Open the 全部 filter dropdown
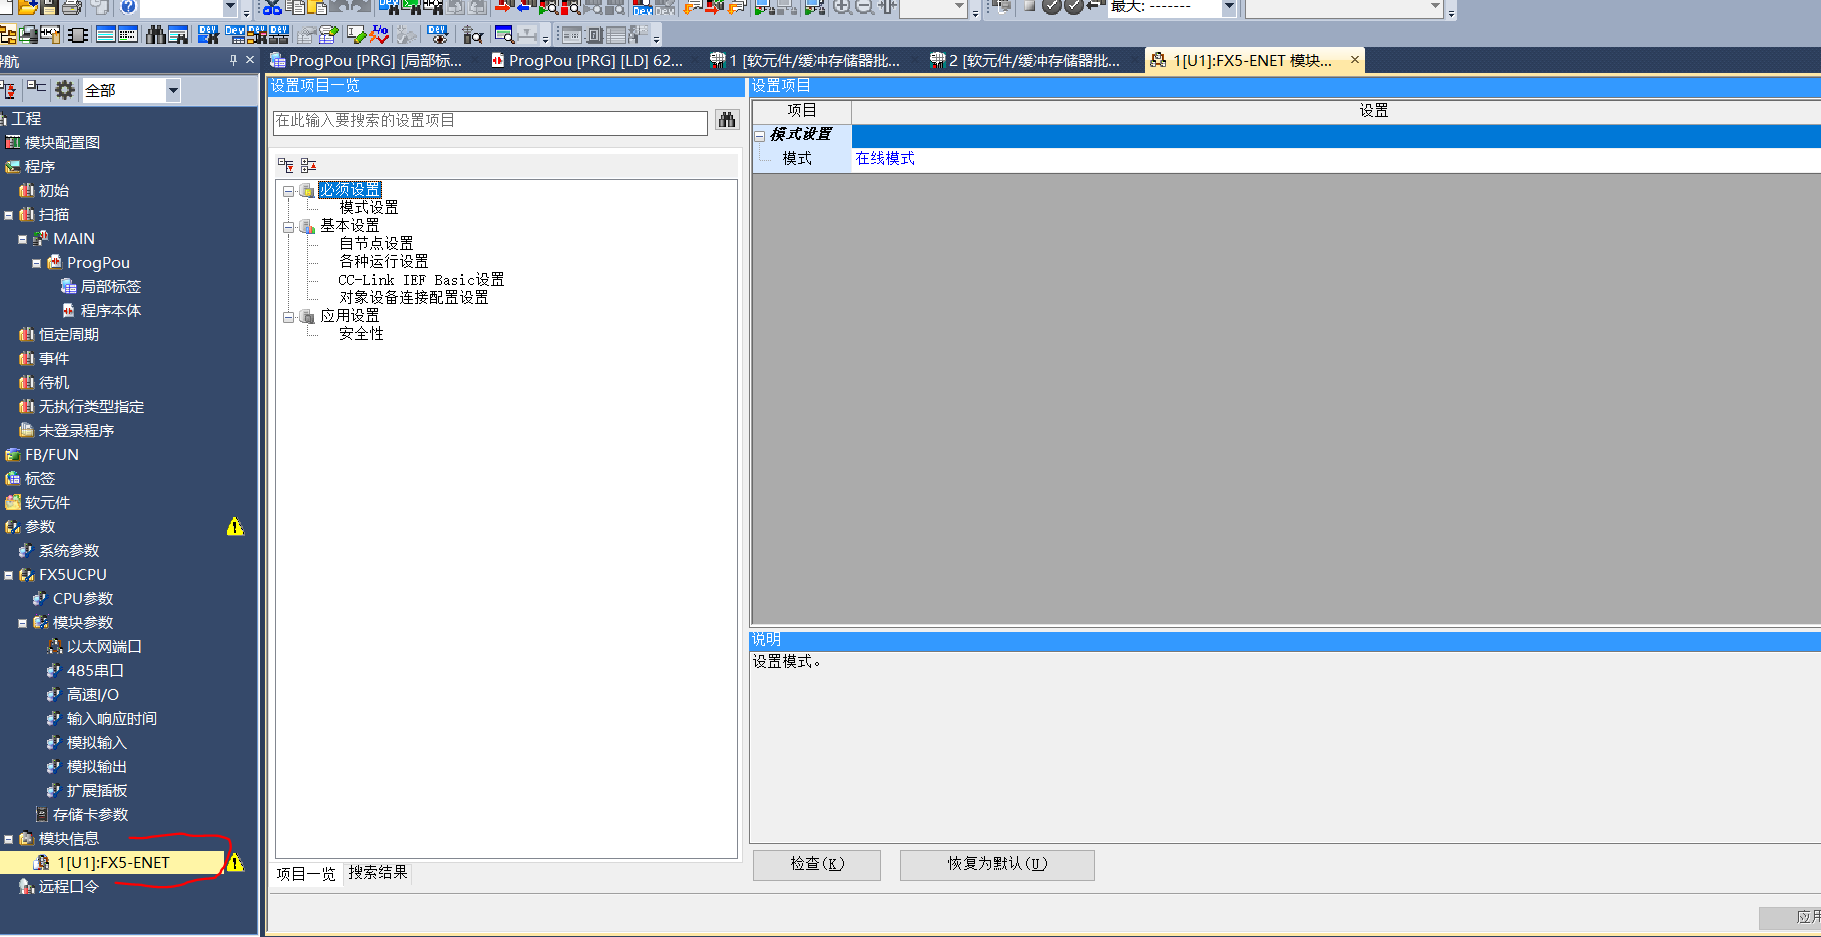The height and width of the screenshot is (937, 1821). click(172, 91)
